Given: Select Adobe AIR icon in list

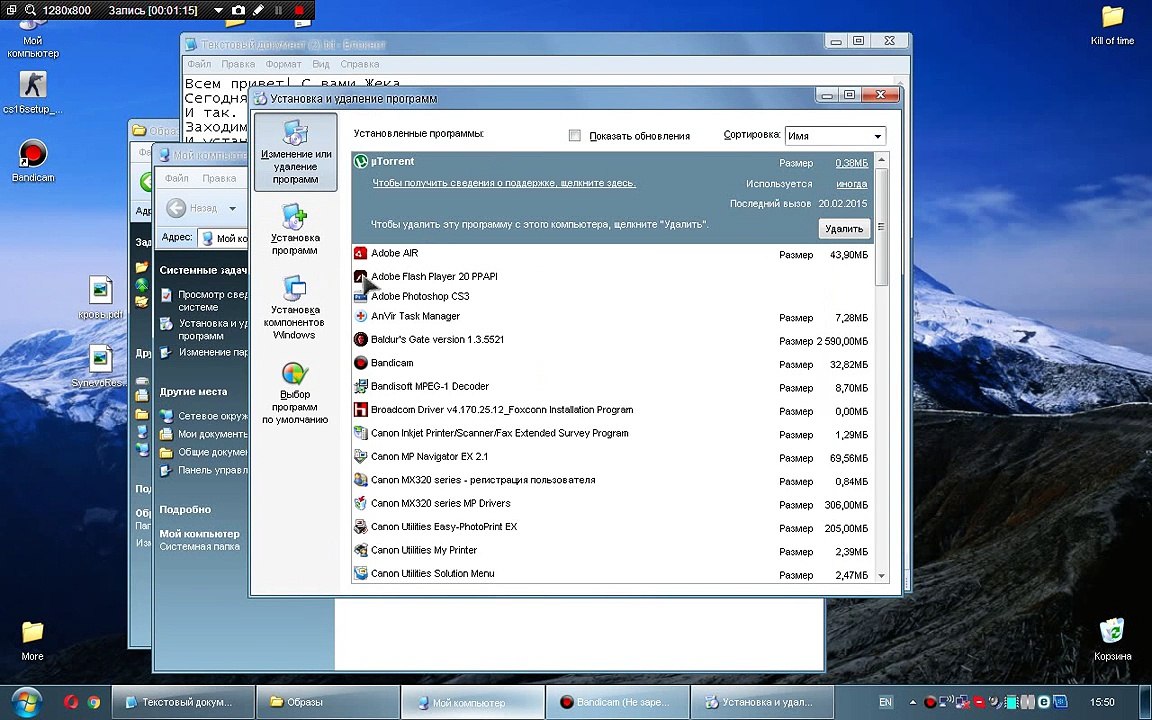Looking at the screenshot, I should pyautogui.click(x=361, y=253).
